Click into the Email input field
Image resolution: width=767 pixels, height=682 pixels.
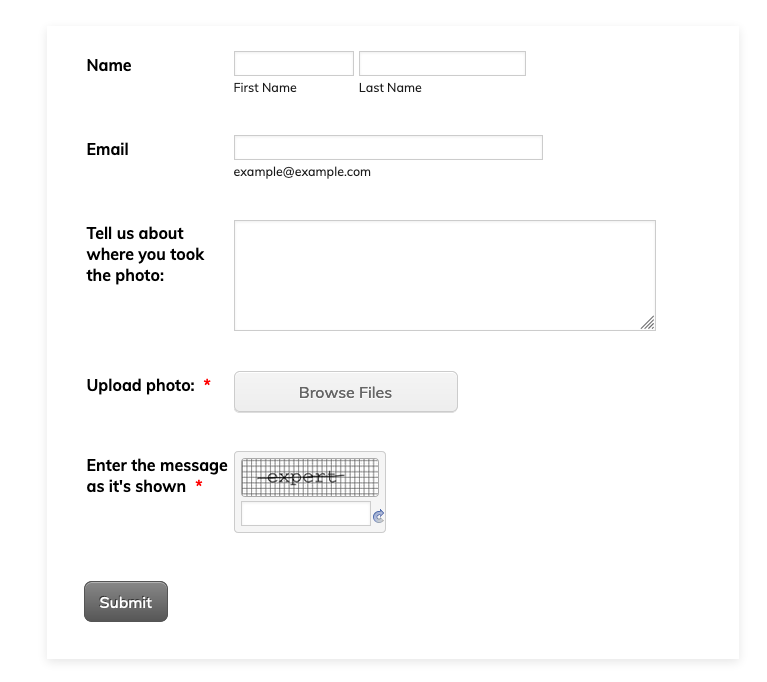point(388,148)
